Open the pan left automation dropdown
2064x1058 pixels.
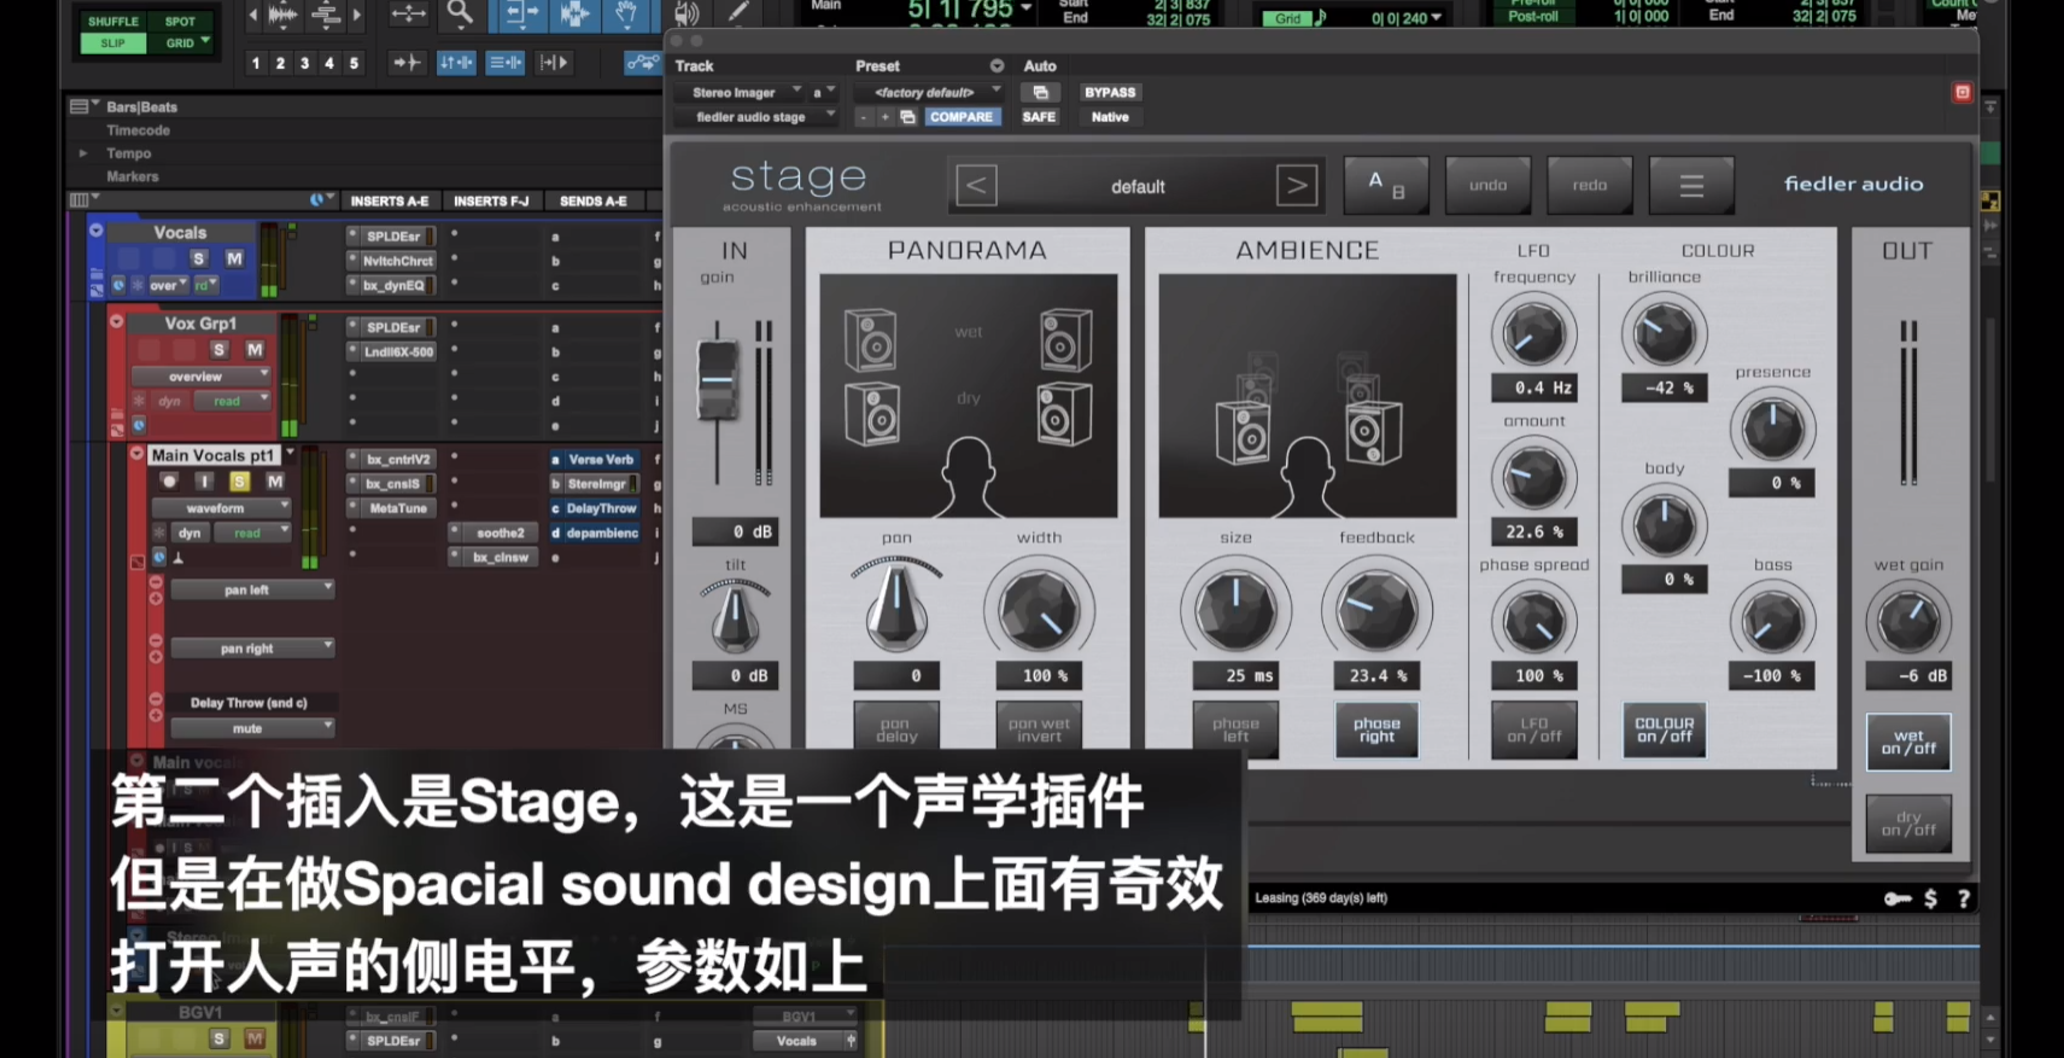point(252,590)
